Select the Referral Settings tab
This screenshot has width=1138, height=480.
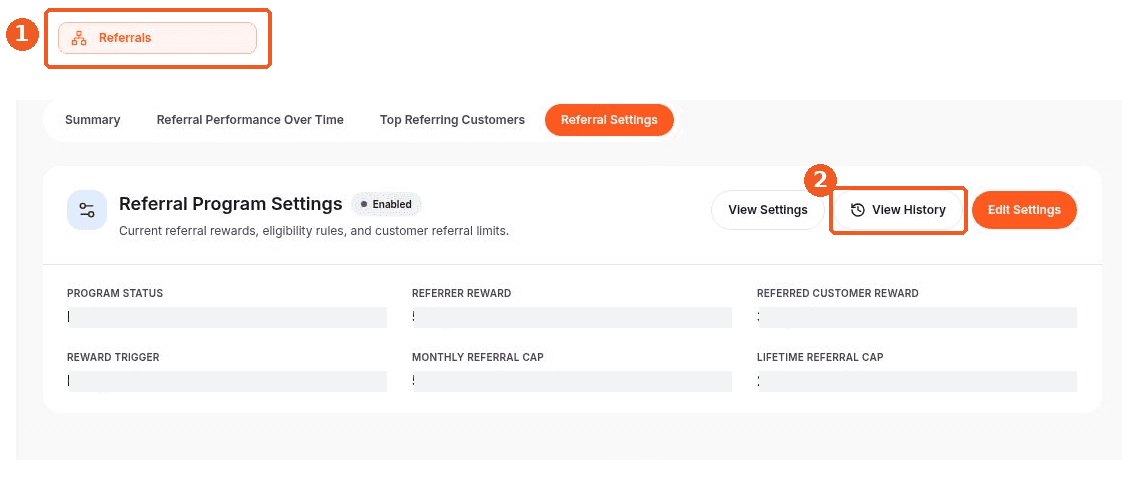point(610,120)
